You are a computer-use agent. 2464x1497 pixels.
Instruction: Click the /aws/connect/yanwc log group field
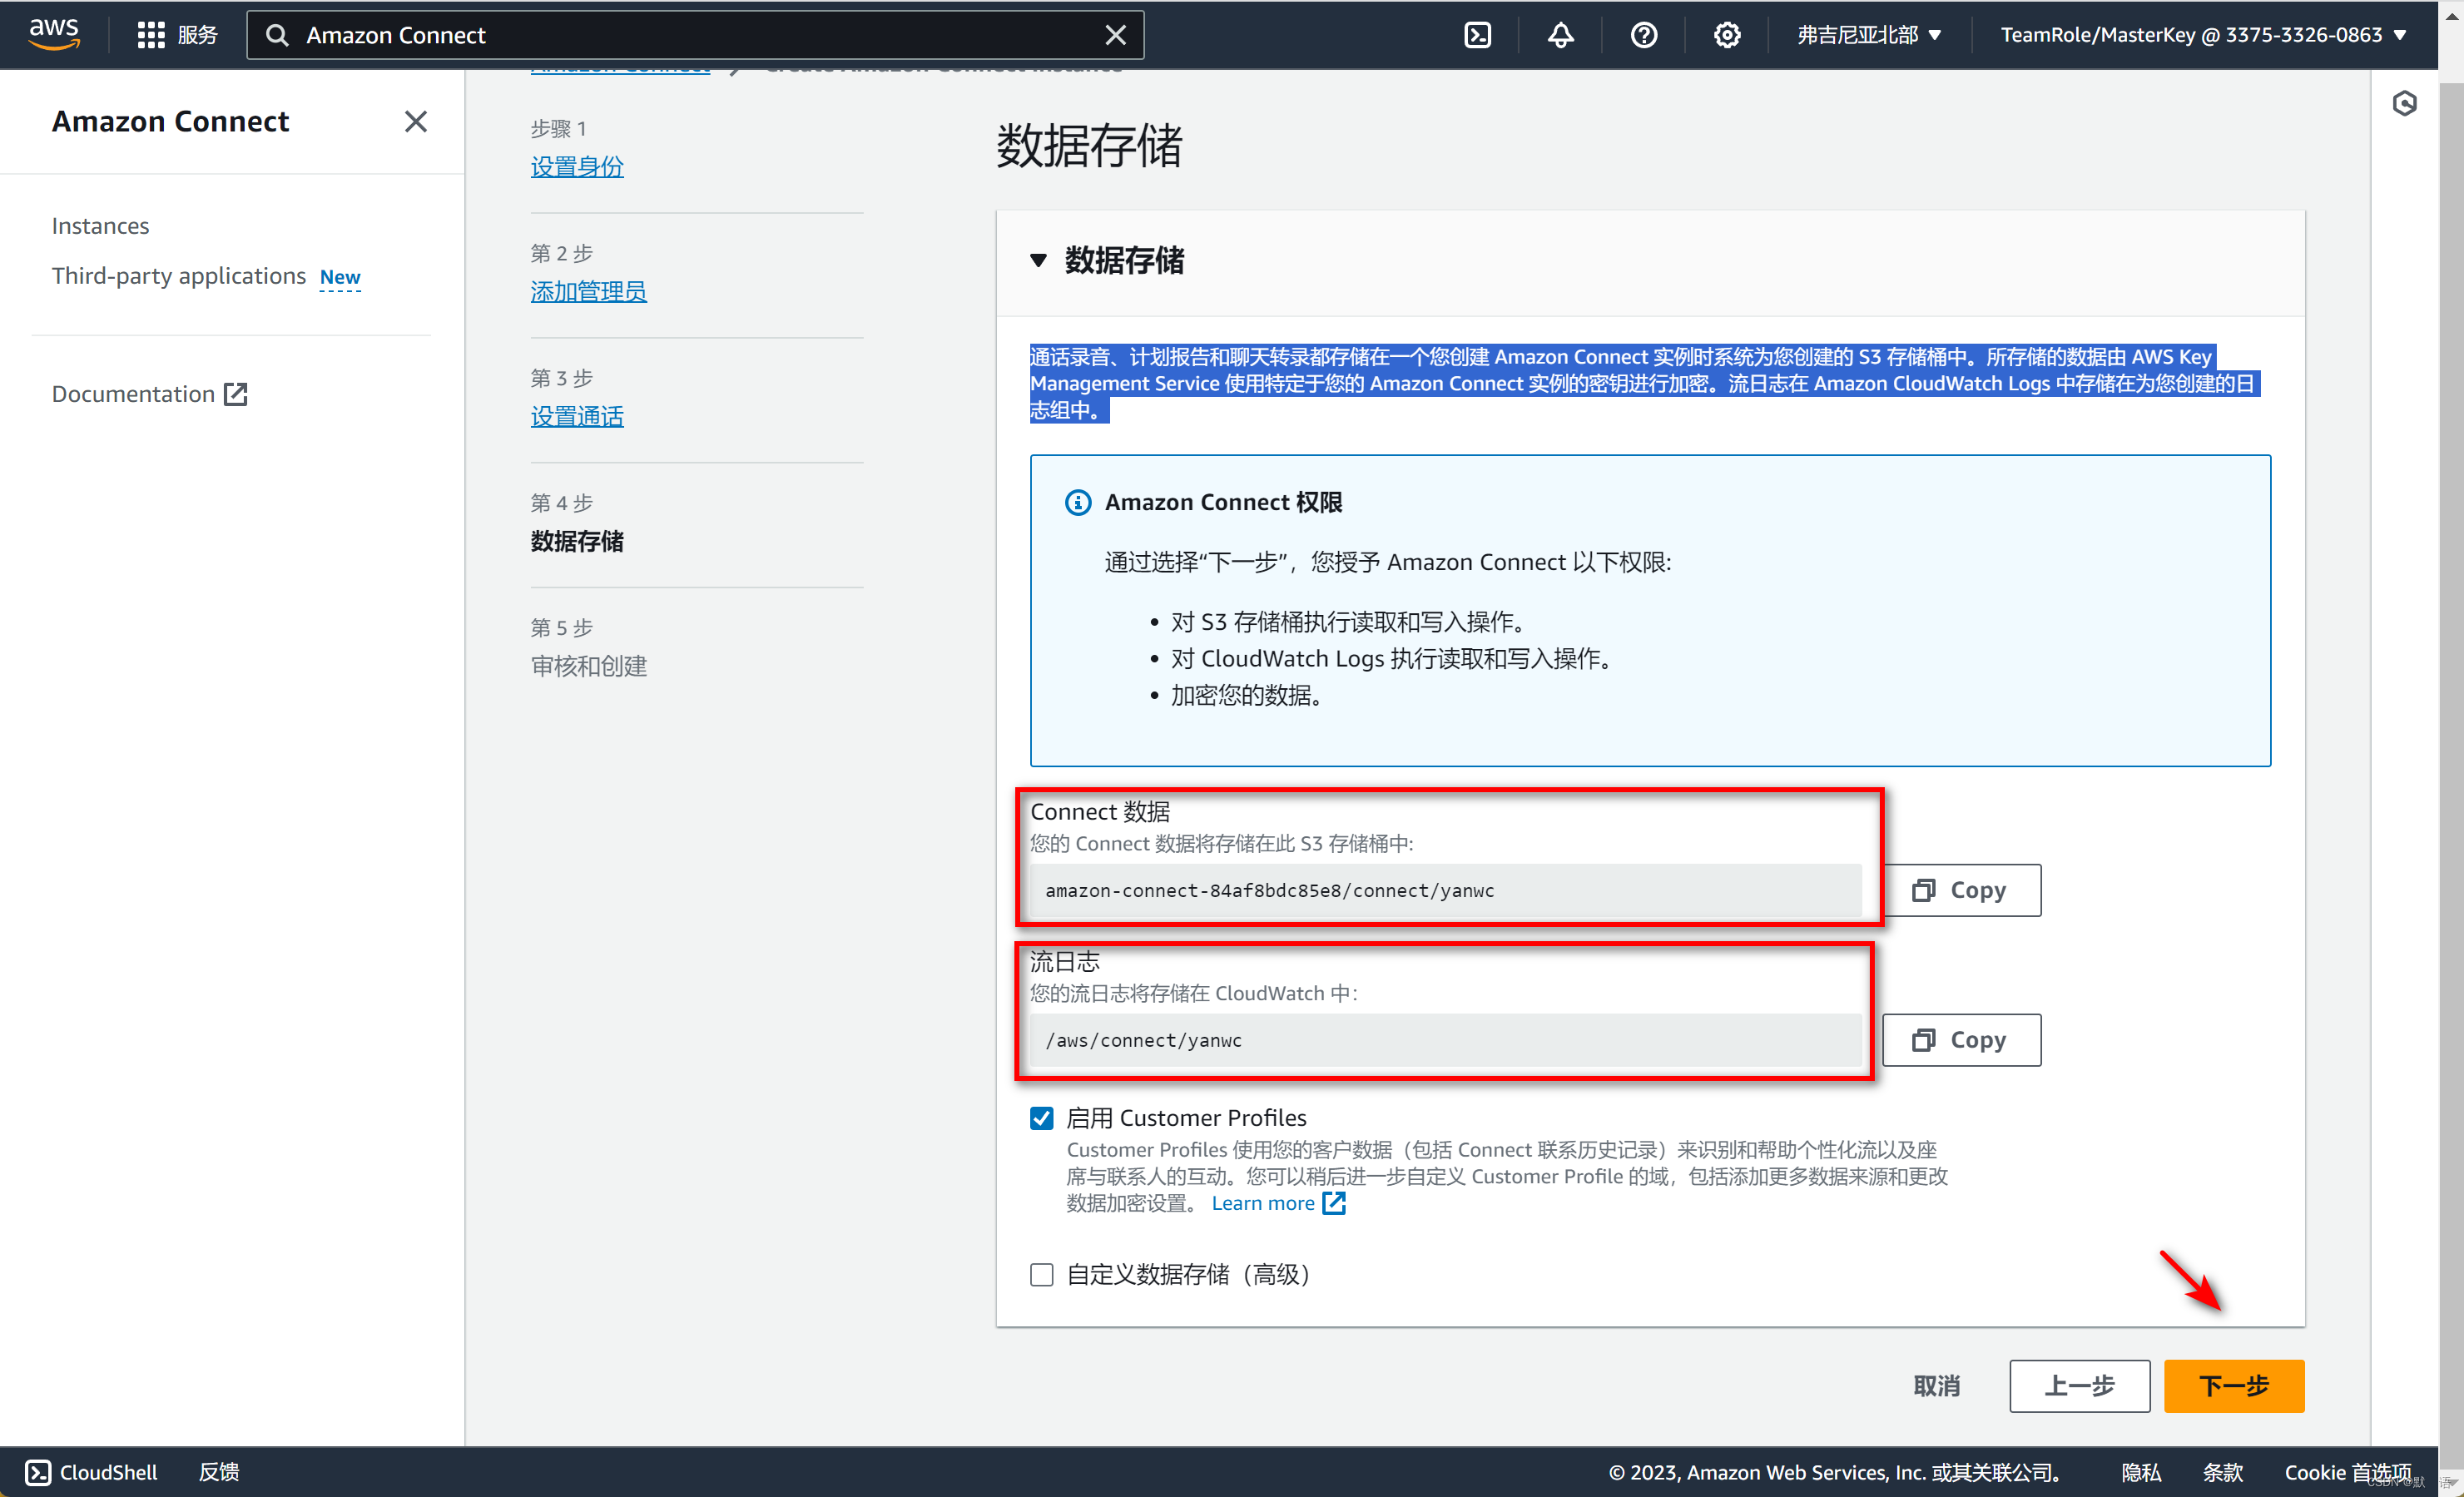pyautogui.click(x=1445, y=1040)
